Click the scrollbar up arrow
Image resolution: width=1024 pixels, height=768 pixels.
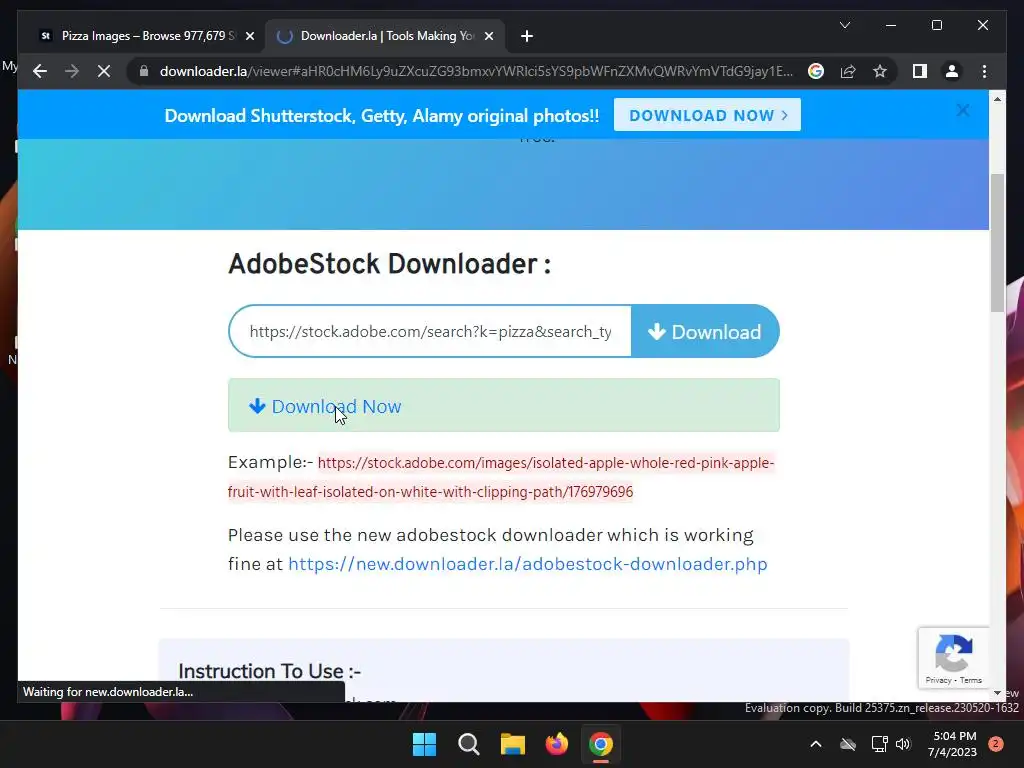coord(997,99)
